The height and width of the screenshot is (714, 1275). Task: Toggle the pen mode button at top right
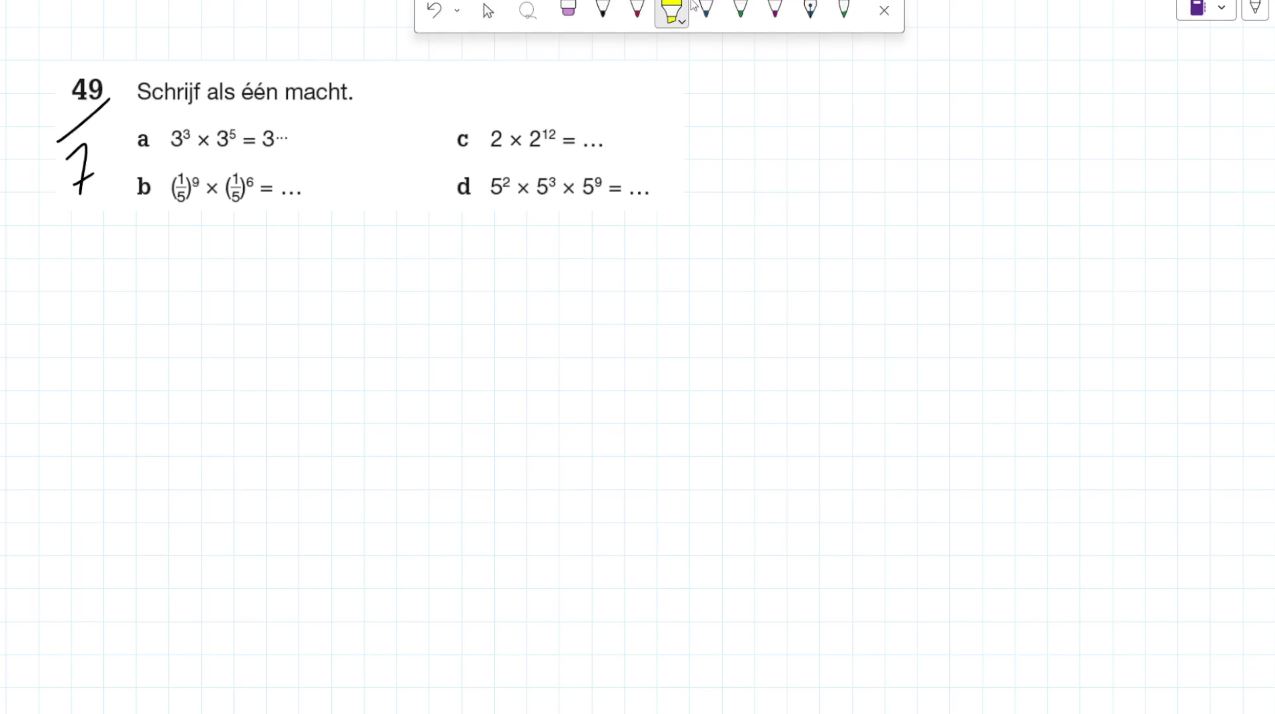[x=1255, y=7]
